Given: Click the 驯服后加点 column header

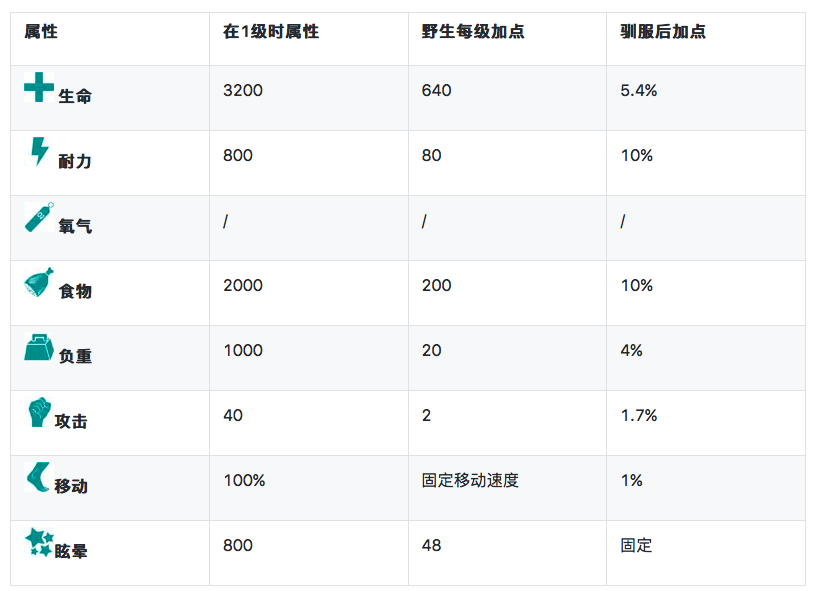Looking at the screenshot, I should point(663,32).
